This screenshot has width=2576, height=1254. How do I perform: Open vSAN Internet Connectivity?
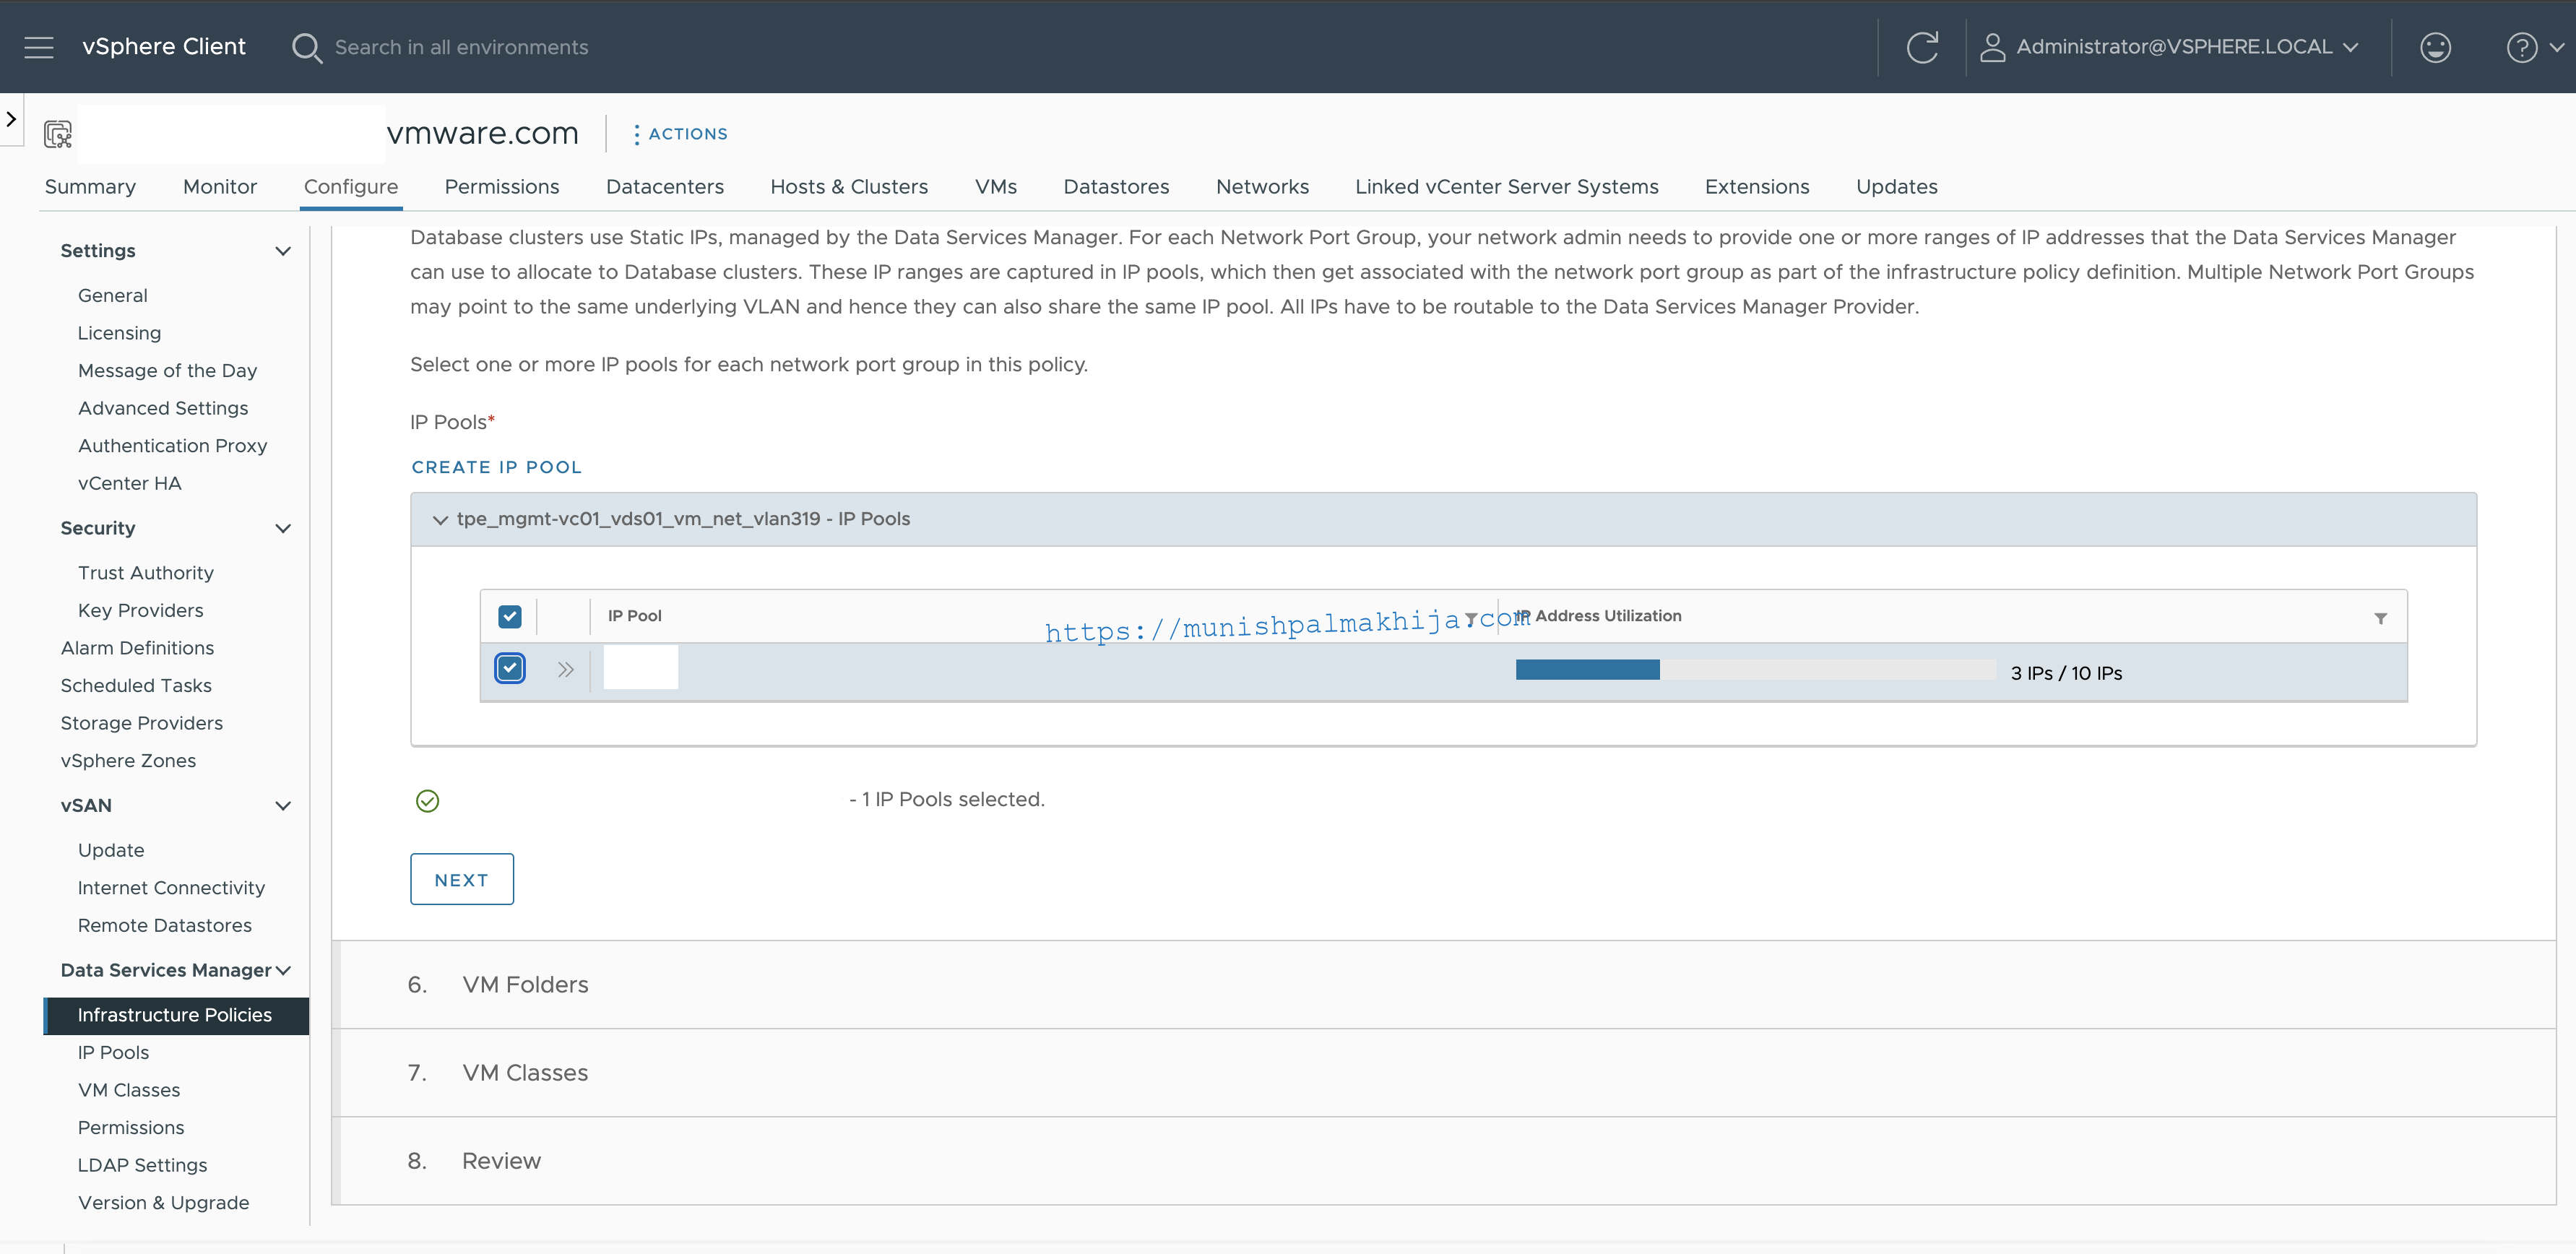[172, 888]
